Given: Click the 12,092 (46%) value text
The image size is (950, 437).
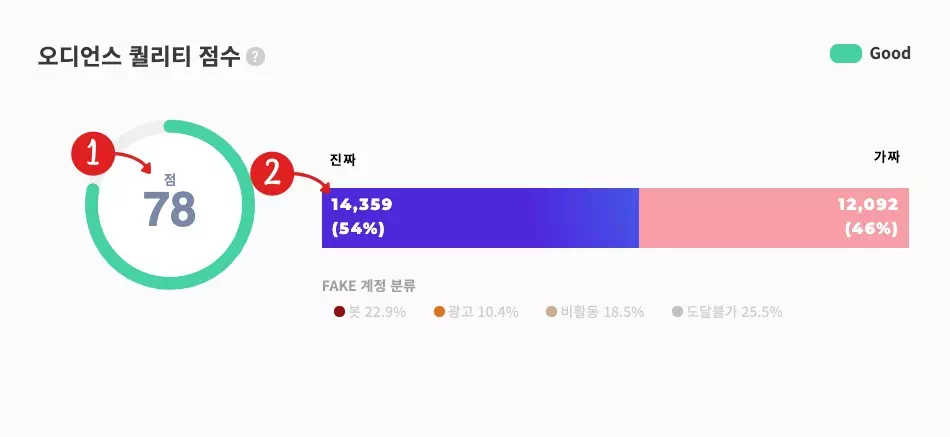Looking at the screenshot, I should (868, 217).
